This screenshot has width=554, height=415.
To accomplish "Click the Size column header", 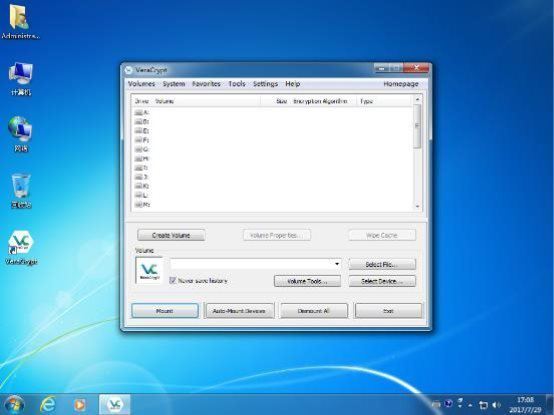I will (276, 101).
